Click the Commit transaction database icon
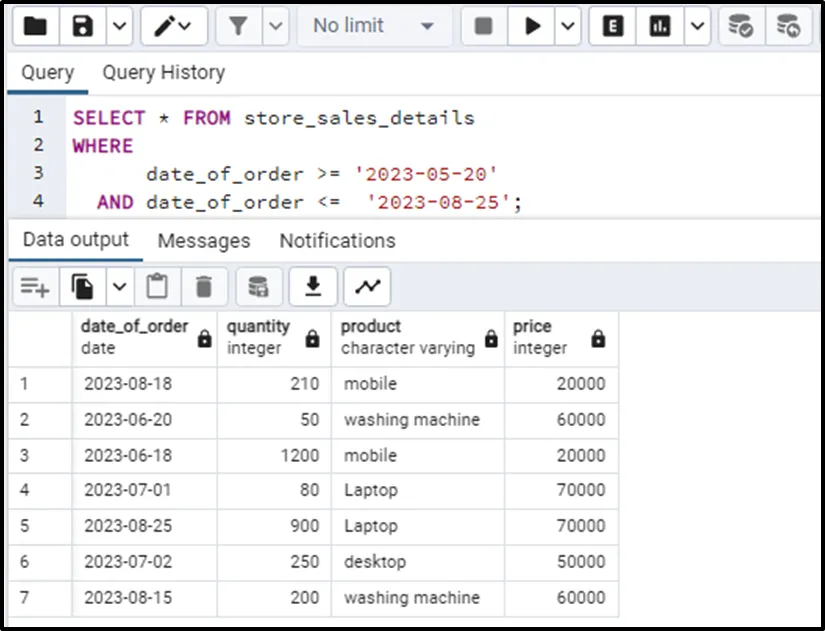The height and width of the screenshot is (631, 825). 741,27
